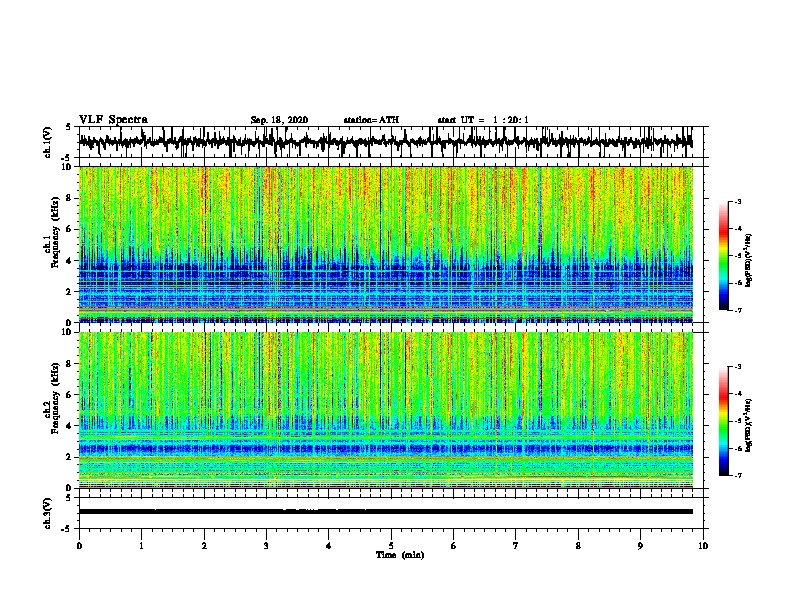The height and width of the screenshot is (612, 792).
Task: Click the '-5' lower tick of ch.3(V) axis
Action: [67, 529]
